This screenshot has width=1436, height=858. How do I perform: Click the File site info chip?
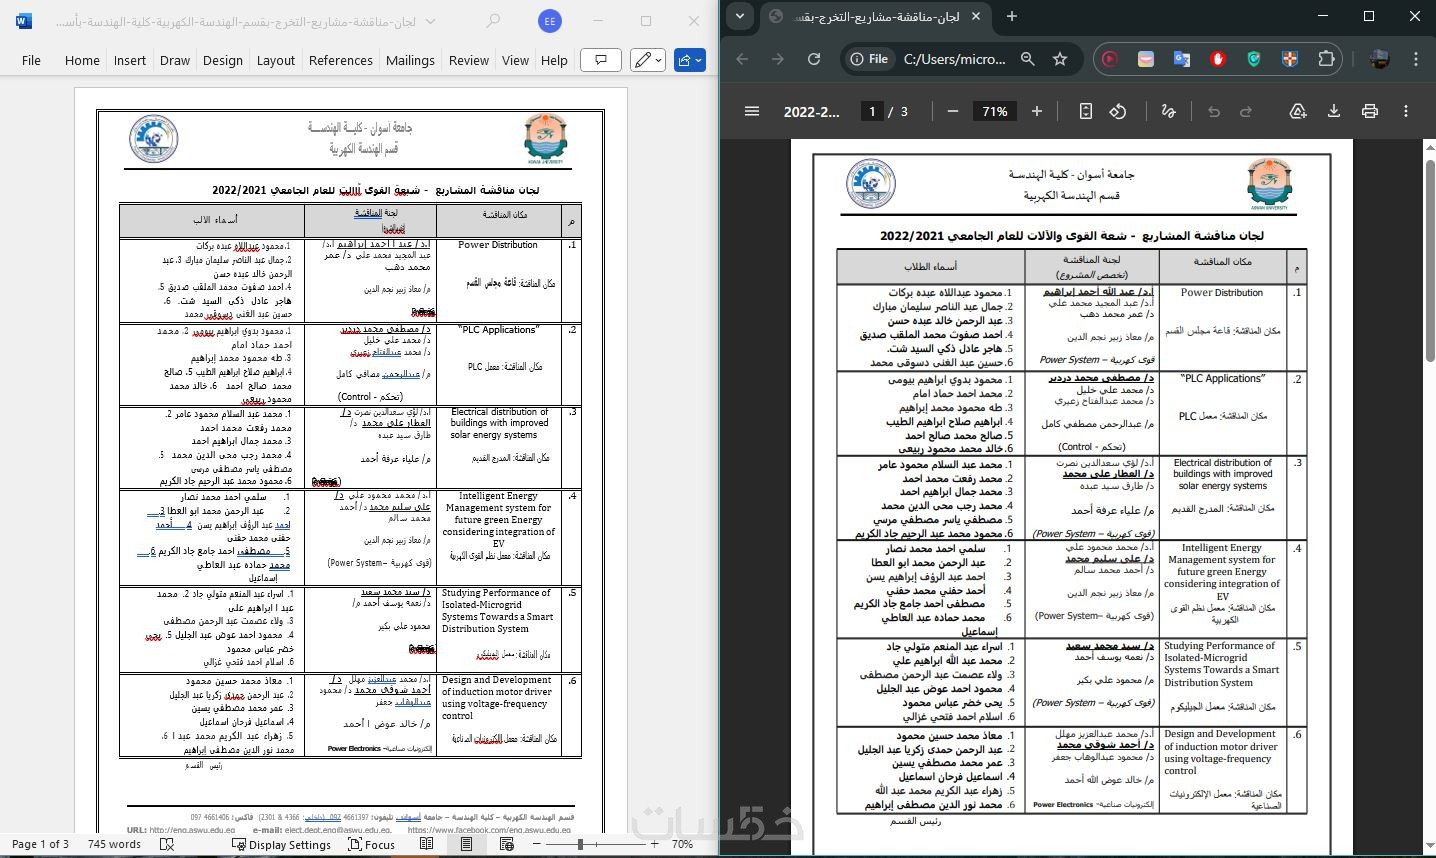click(869, 59)
